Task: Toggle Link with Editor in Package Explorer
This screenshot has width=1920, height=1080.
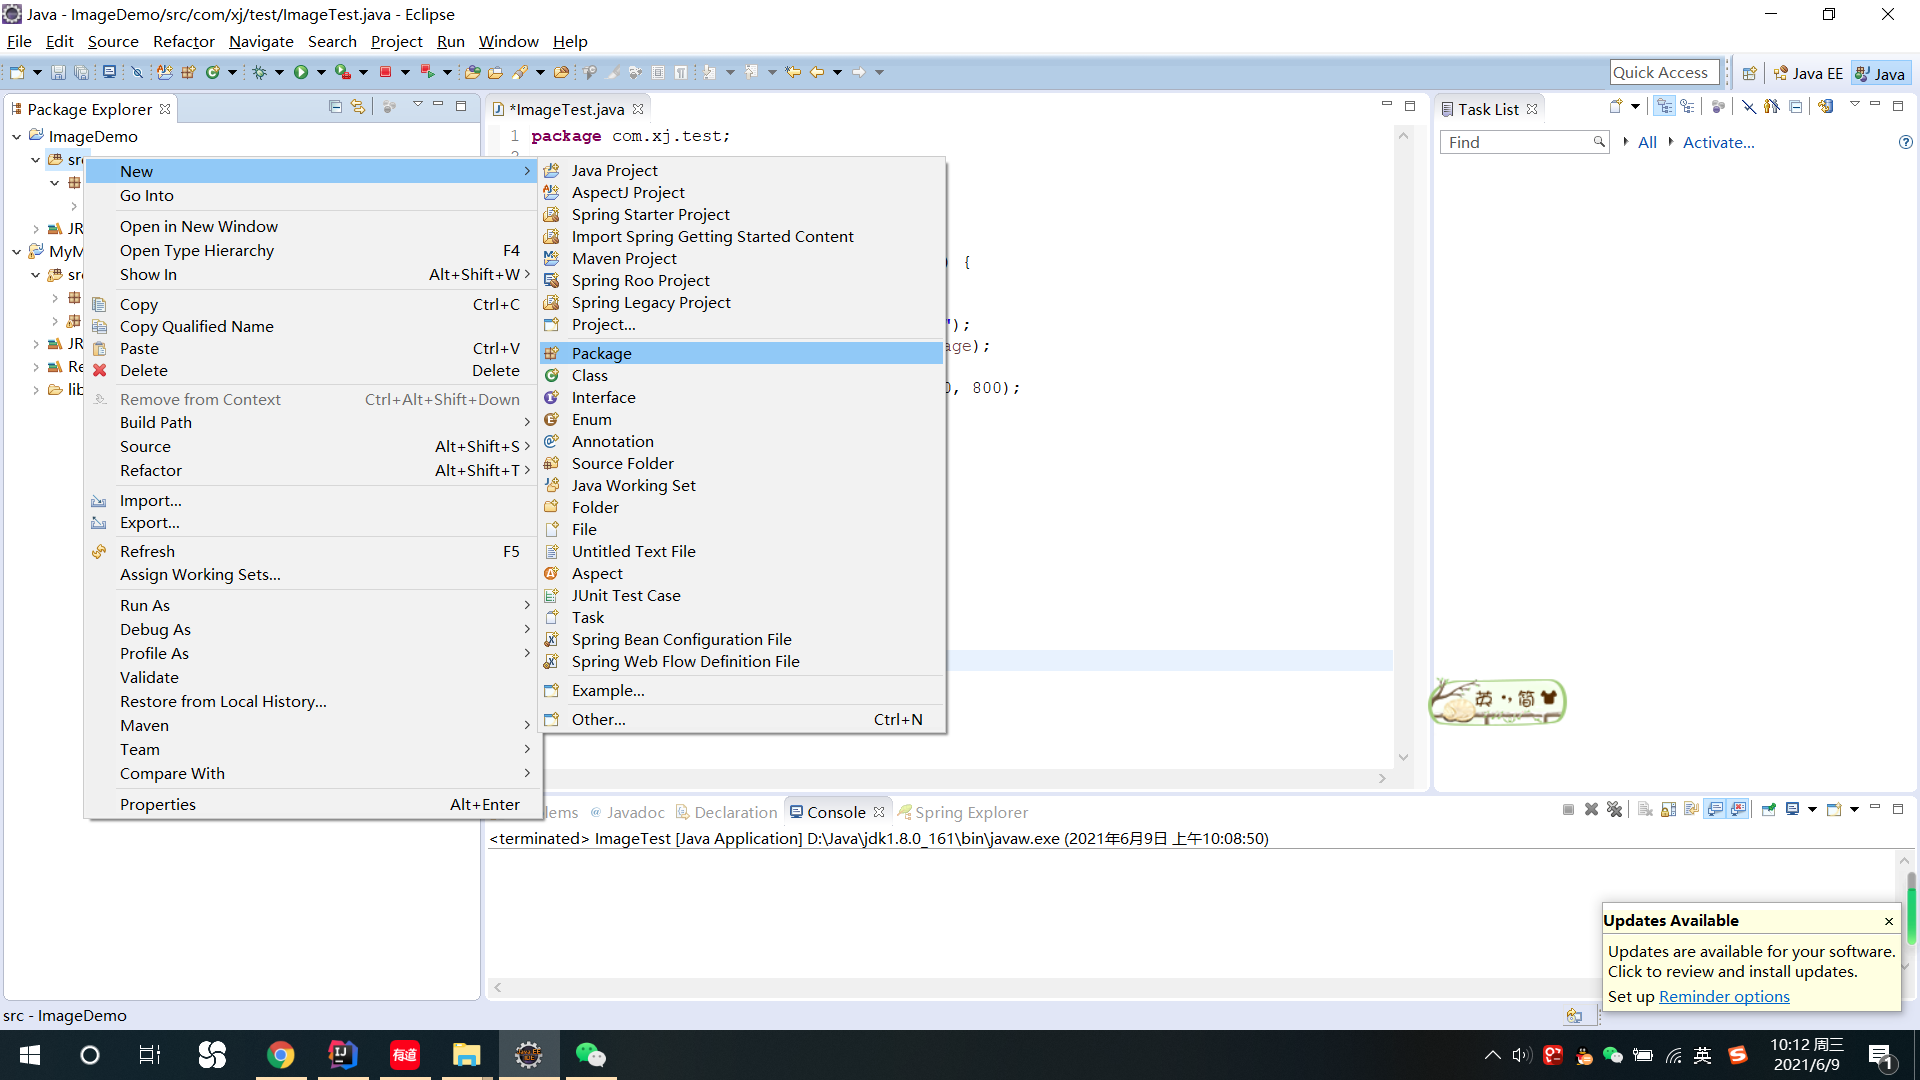Action: tap(358, 106)
